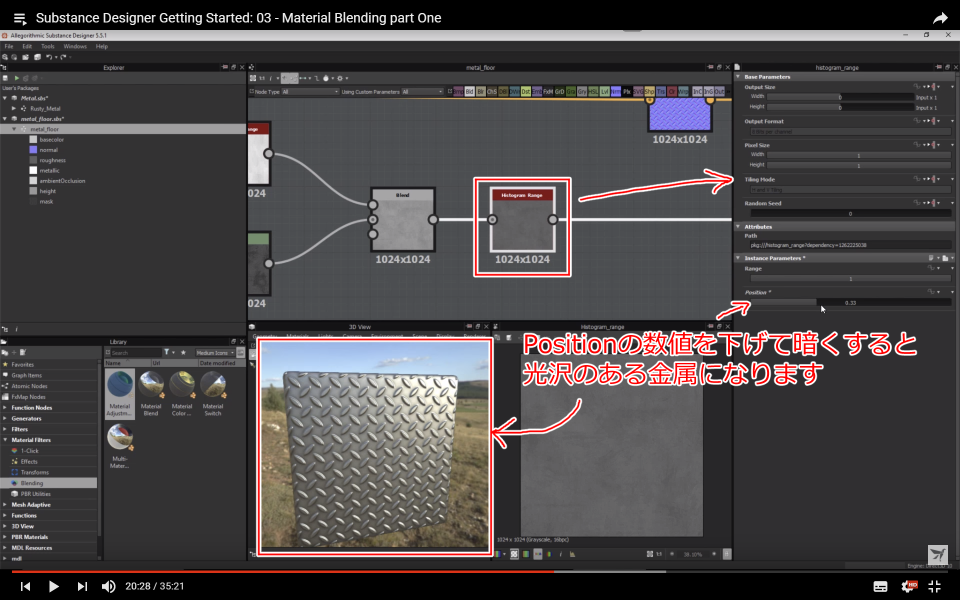960x600 pixels.
Task: Open the Node Type dropdown
Action: [x=310, y=92]
